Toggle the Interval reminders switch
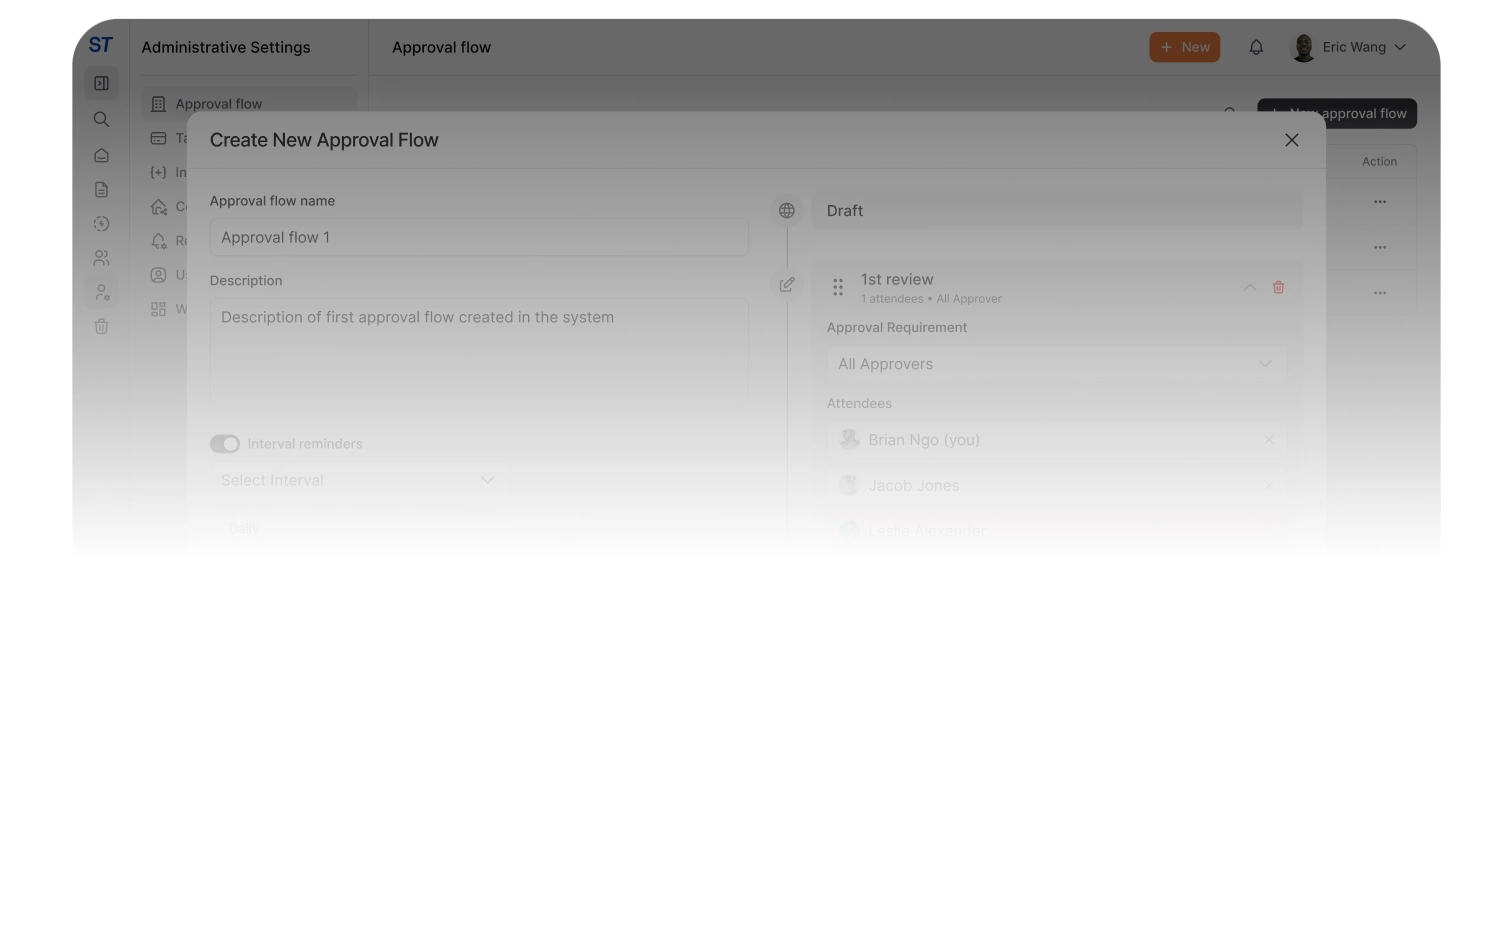This screenshot has height=950, width=1512. 225,444
